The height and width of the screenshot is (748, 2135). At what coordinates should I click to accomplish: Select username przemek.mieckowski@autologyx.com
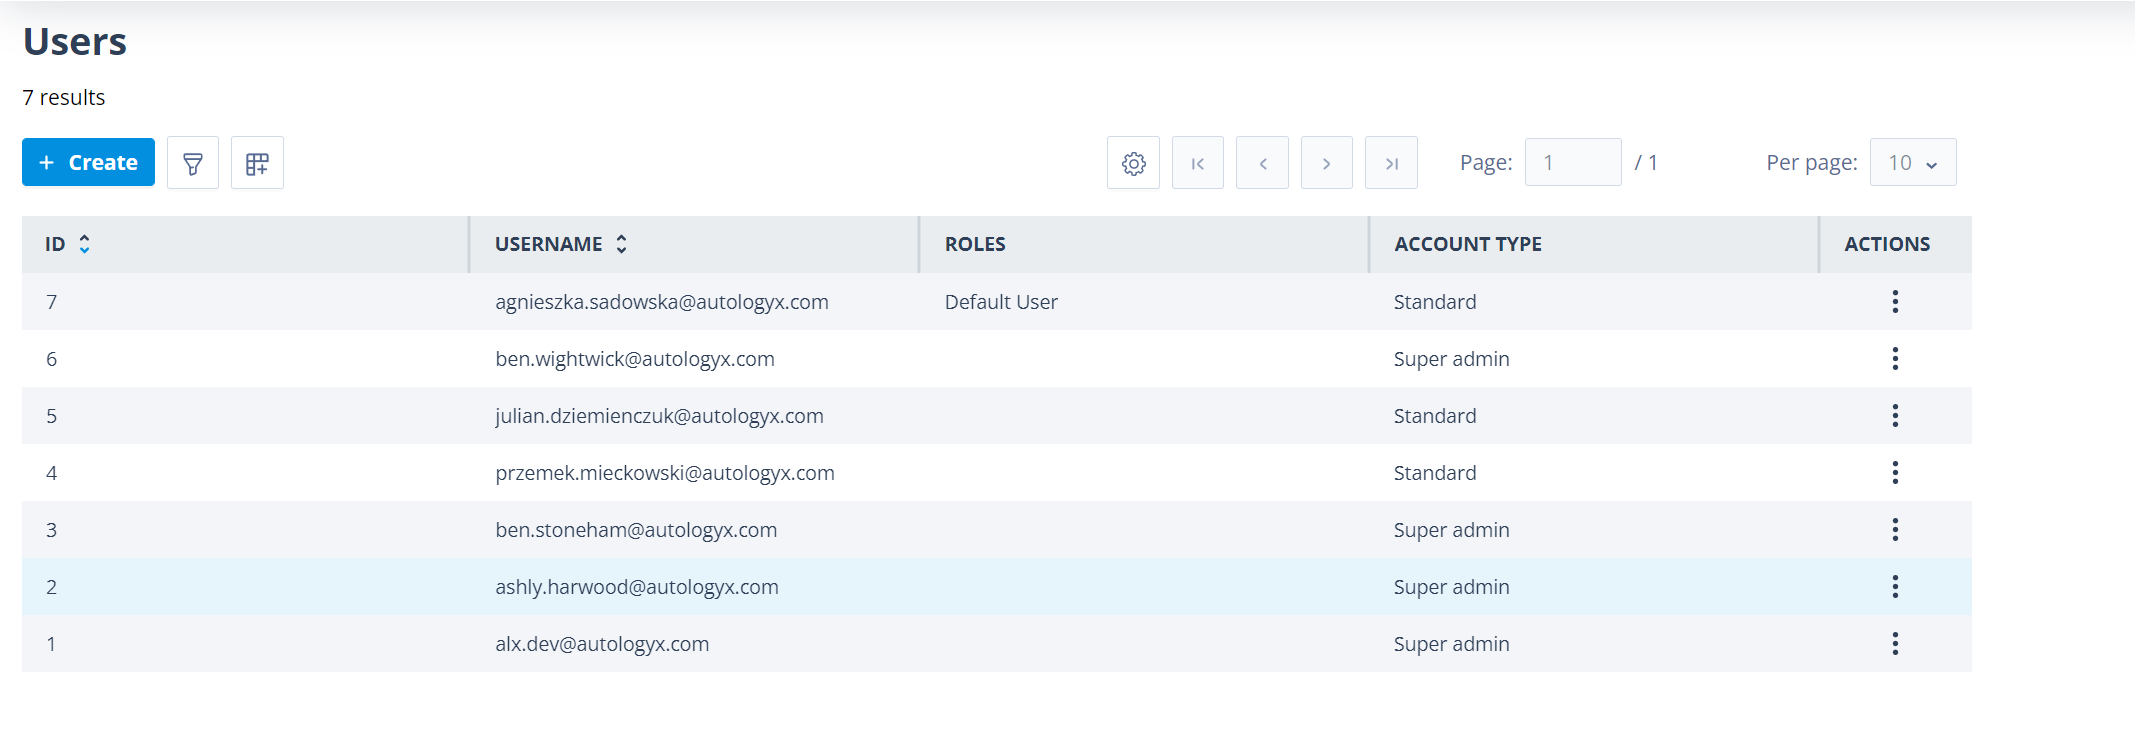665,473
